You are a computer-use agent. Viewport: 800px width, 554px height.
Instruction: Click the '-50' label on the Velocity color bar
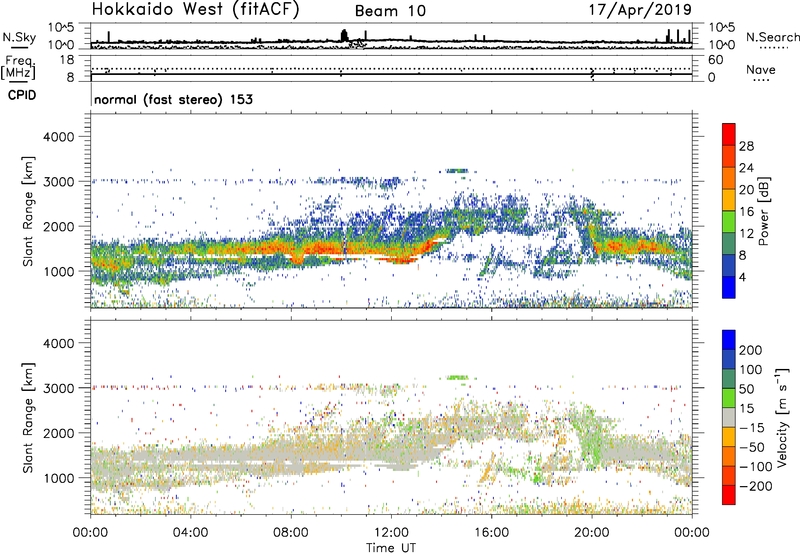click(752, 447)
